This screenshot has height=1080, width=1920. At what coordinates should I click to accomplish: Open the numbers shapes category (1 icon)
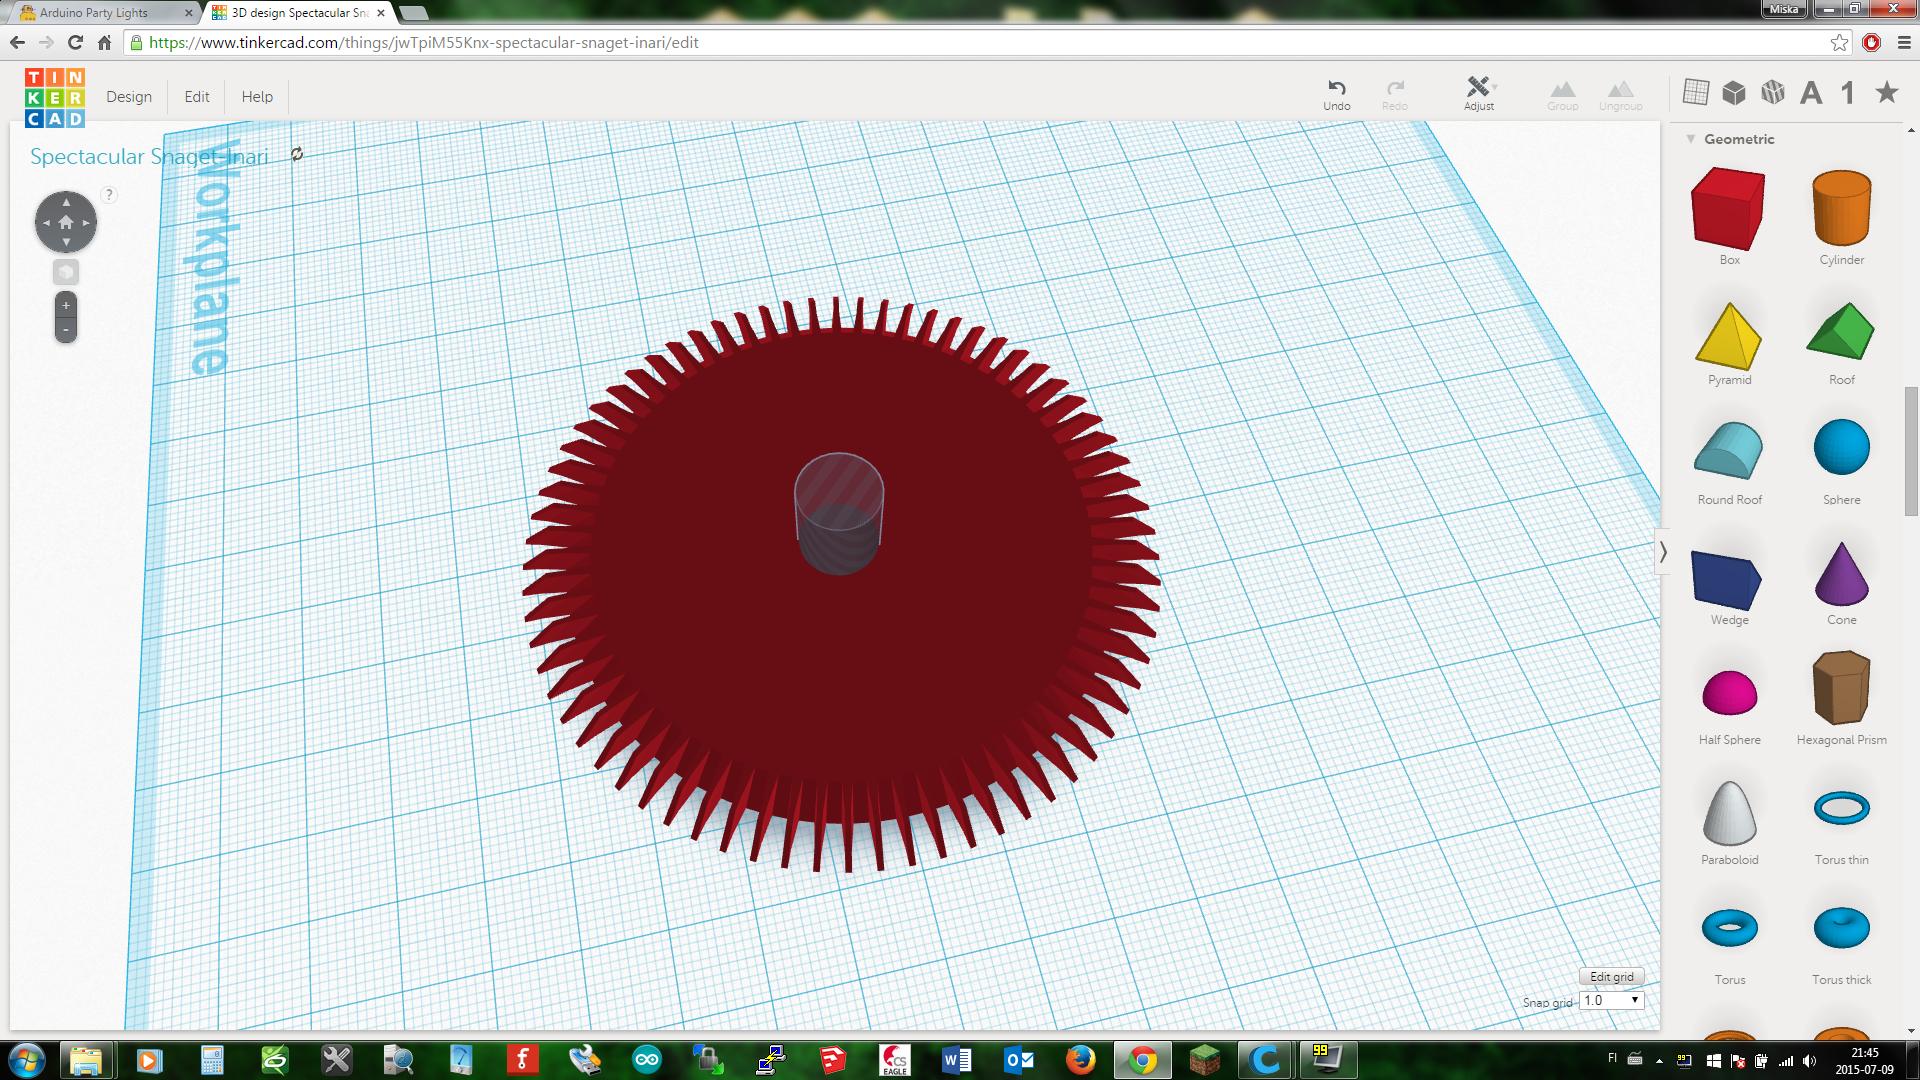tap(1848, 93)
